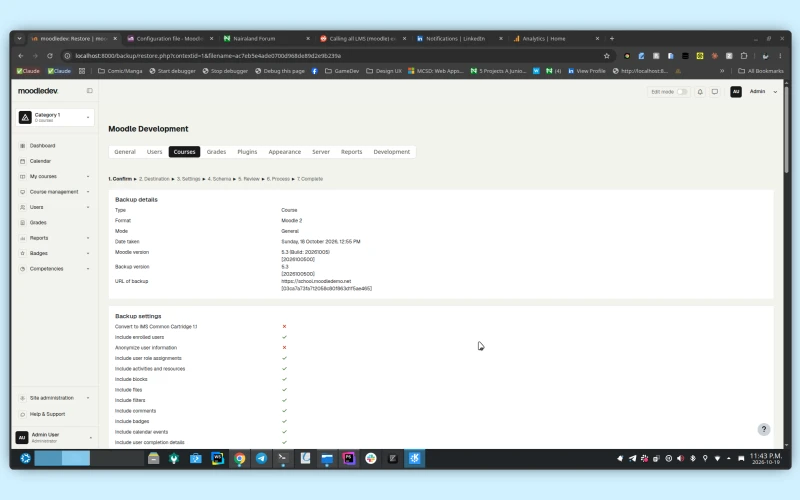Open the messages icon in the header
The width and height of the screenshot is (800, 500).
(715, 92)
